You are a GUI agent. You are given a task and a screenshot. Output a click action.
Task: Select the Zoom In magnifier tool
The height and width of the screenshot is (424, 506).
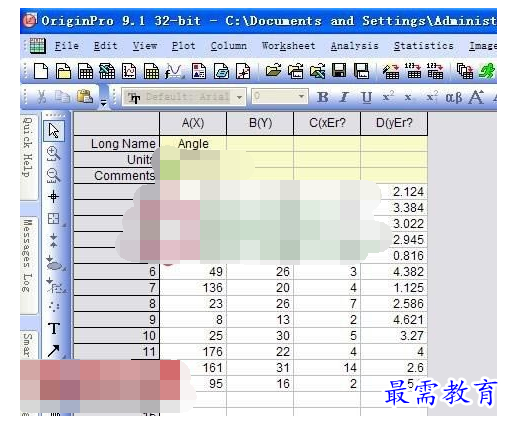tap(53, 153)
